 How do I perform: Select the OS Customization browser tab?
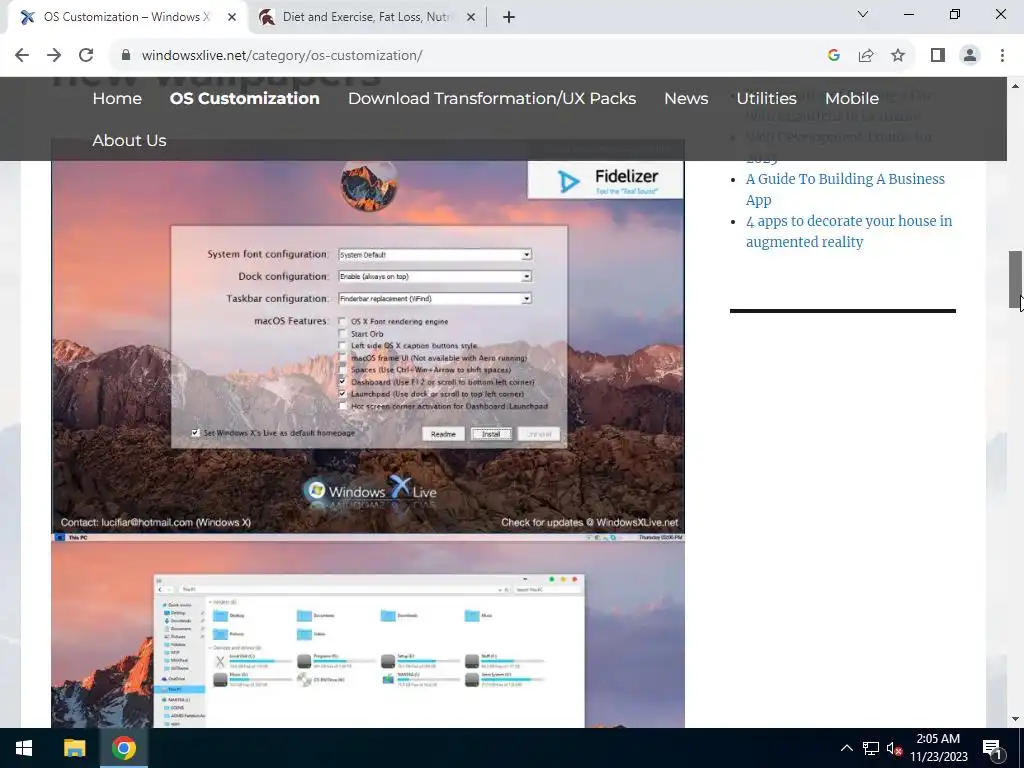click(128, 18)
